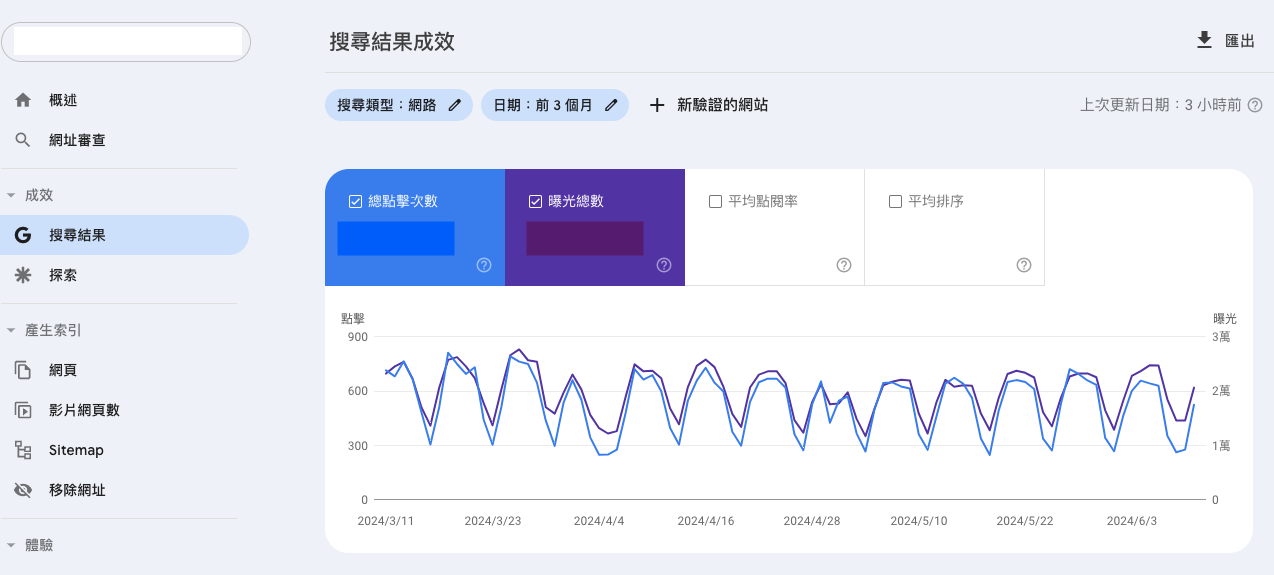Collapse the 產生索引 sidebar section
Viewport: 1274px width, 575px height.
click(x=11, y=330)
